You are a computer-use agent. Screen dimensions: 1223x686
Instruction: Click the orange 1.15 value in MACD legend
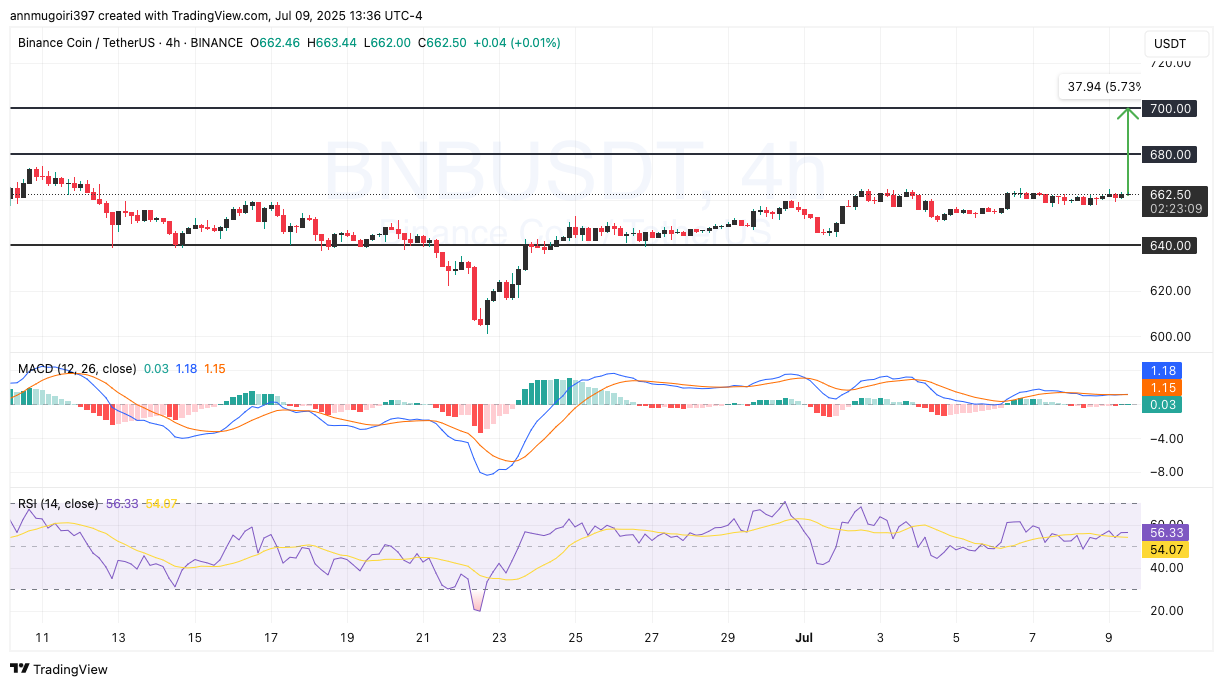pyautogui.click(x=215, y=369)
